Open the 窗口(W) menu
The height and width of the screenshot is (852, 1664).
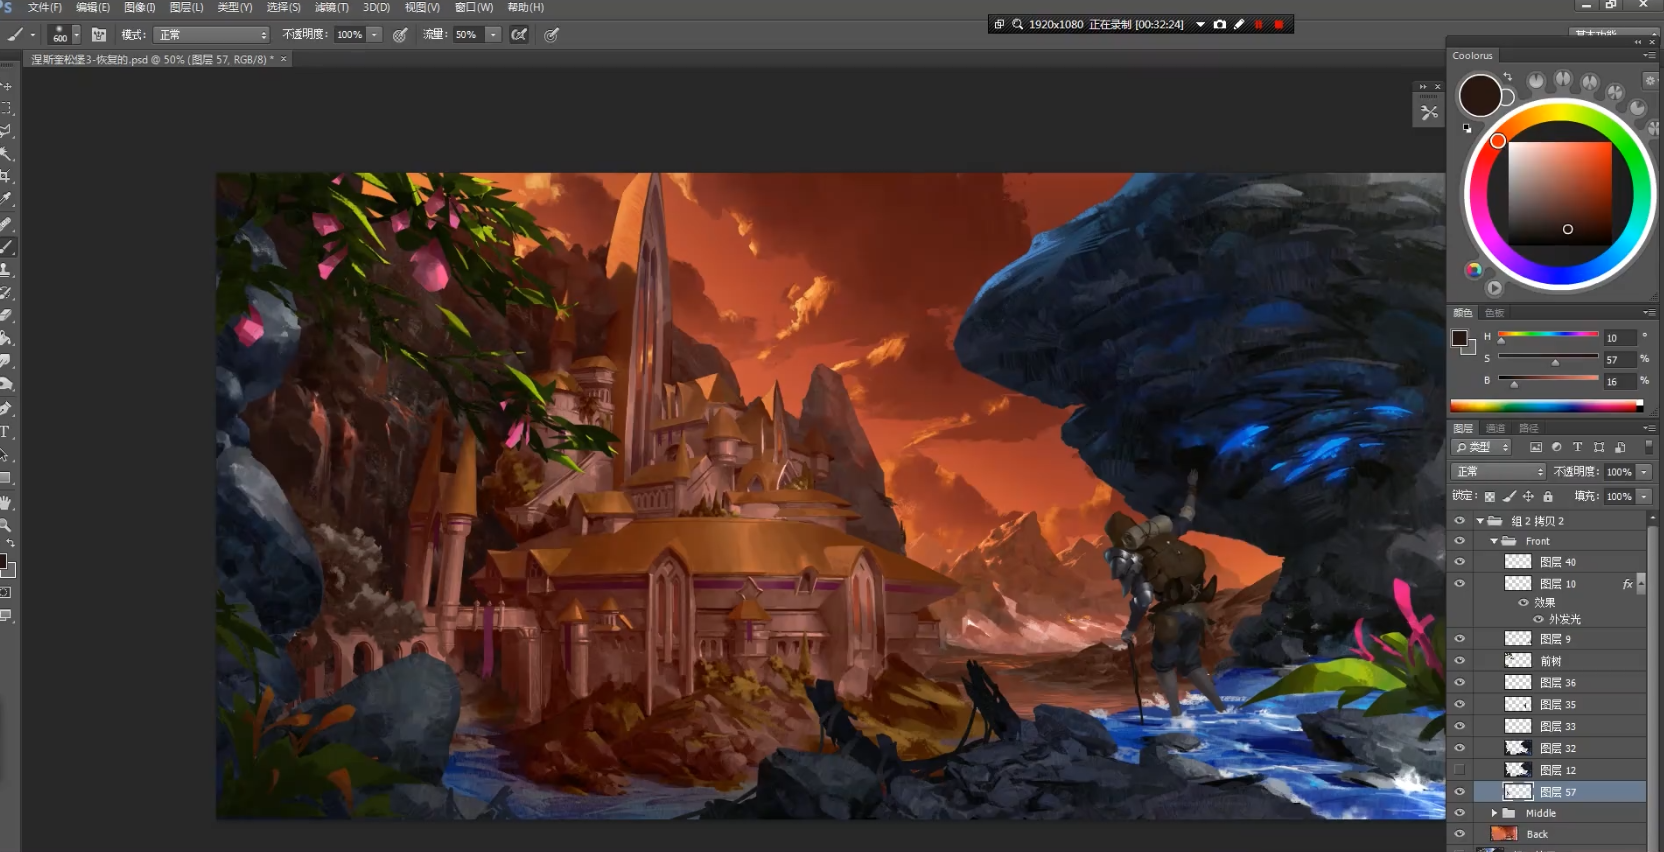[474, 7]
